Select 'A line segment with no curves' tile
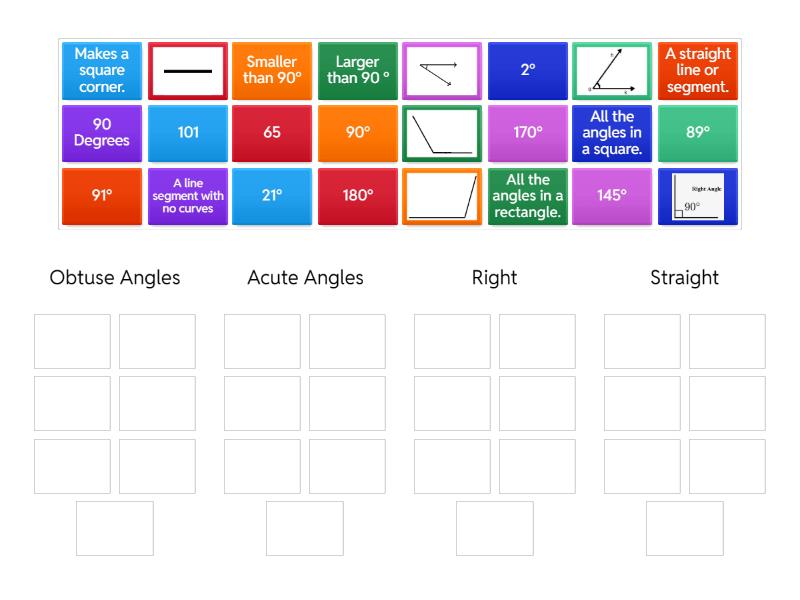The width and height of the screenshot is (800, 600). click(x=187, y=196)
